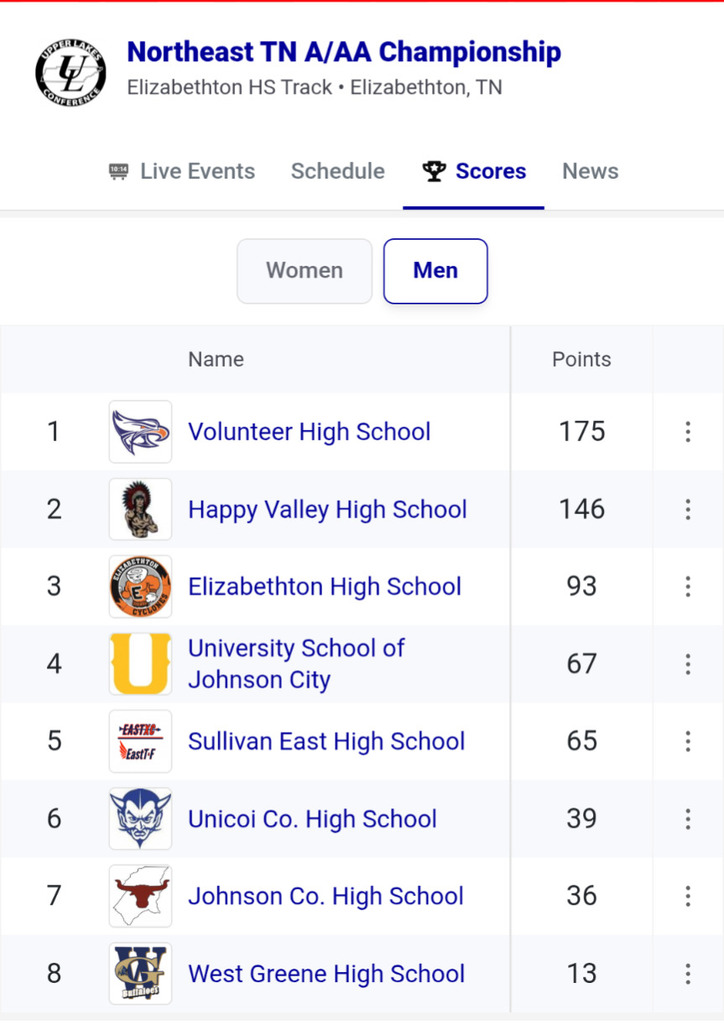Switch scores to Women

point(304,271)
